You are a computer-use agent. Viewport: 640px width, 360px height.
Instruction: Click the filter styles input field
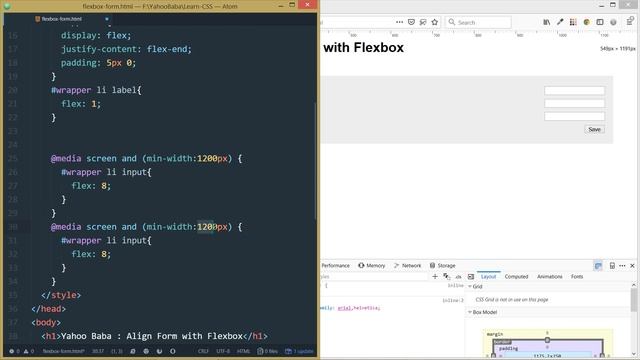click(x=373, y=276)
